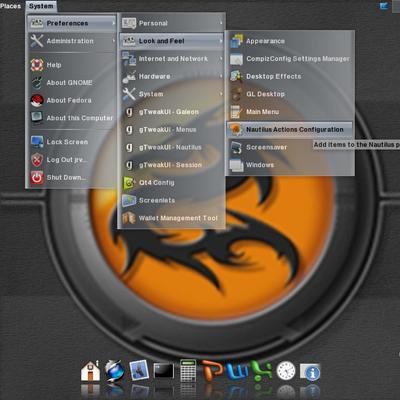The image size is (400, 400).
Task: Click the Screensaver icon
Action: click(x=237, y=147)
